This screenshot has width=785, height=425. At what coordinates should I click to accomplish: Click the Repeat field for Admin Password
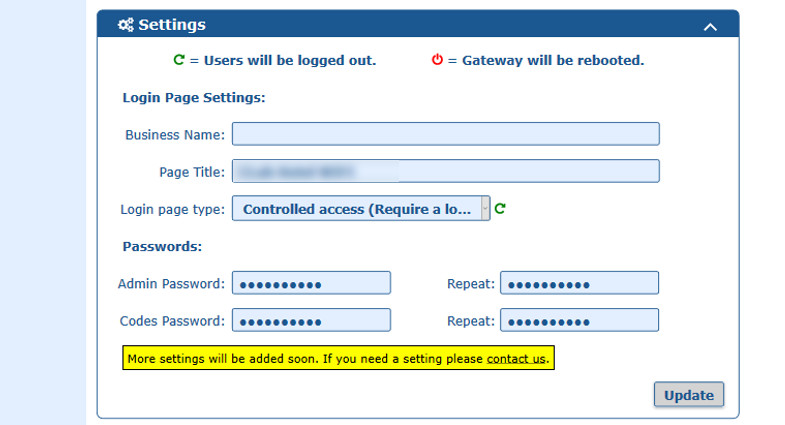click(579, 283)
